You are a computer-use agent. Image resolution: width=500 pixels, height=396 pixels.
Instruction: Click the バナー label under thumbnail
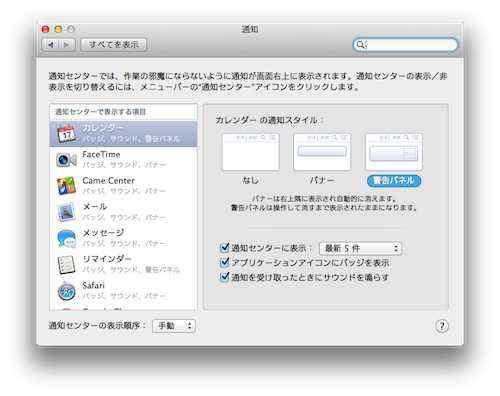[x=322, y=181]
